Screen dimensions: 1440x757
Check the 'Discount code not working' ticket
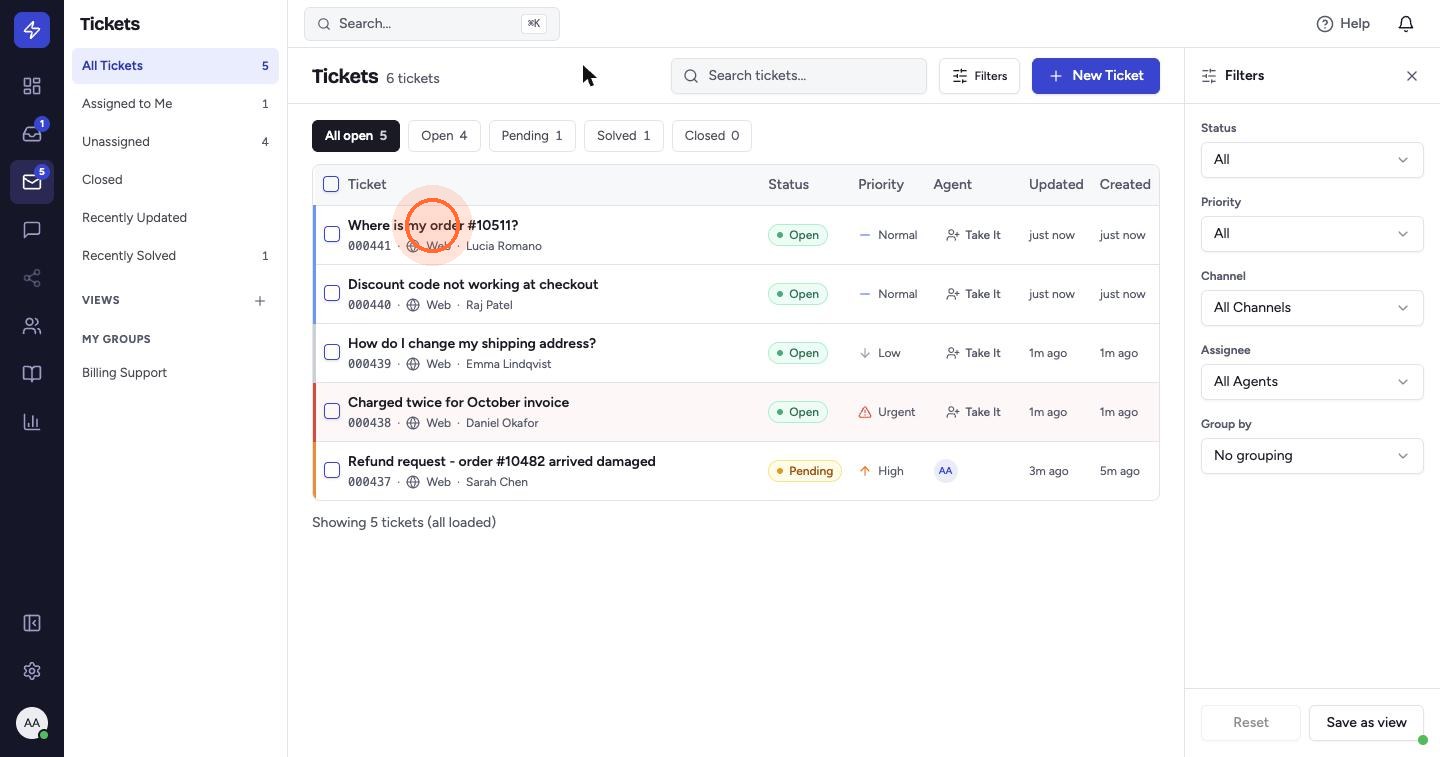[x=332, y=293]
